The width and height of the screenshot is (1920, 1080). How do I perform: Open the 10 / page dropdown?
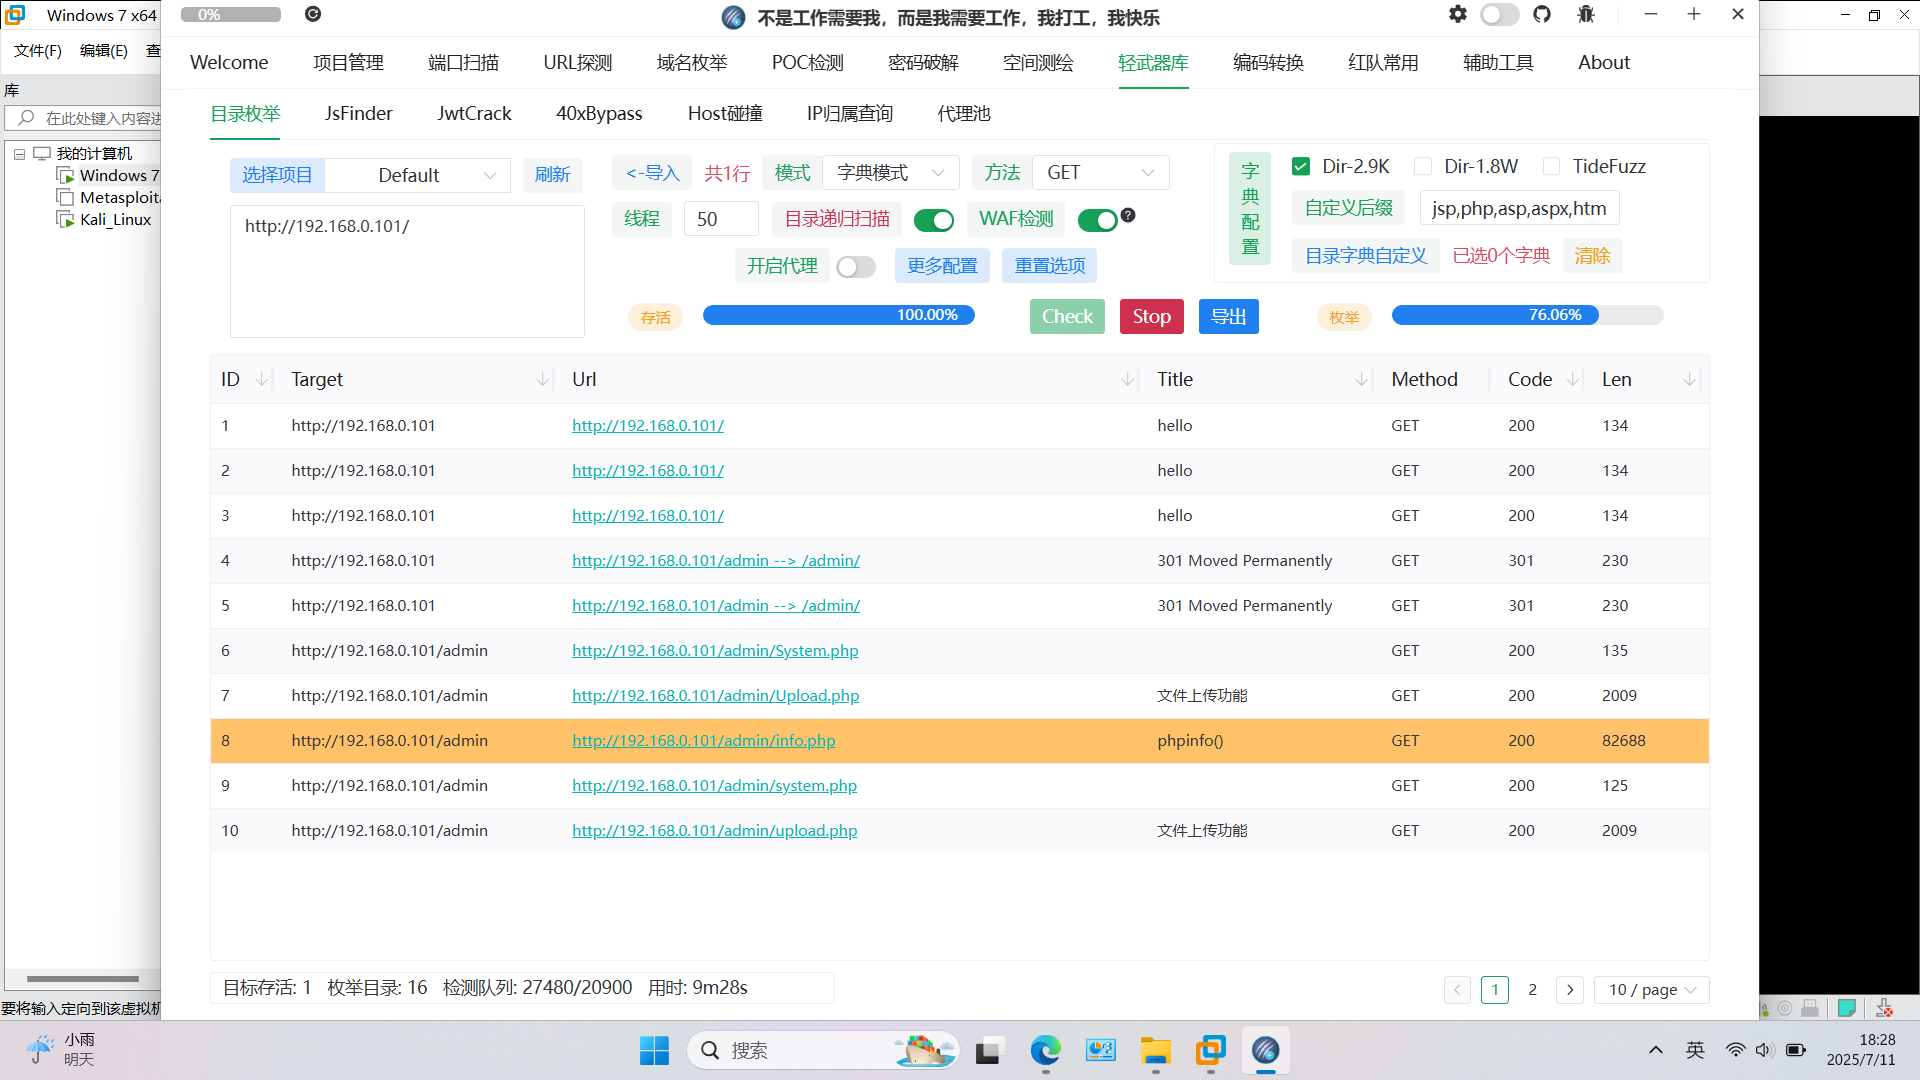point(1651,990)
